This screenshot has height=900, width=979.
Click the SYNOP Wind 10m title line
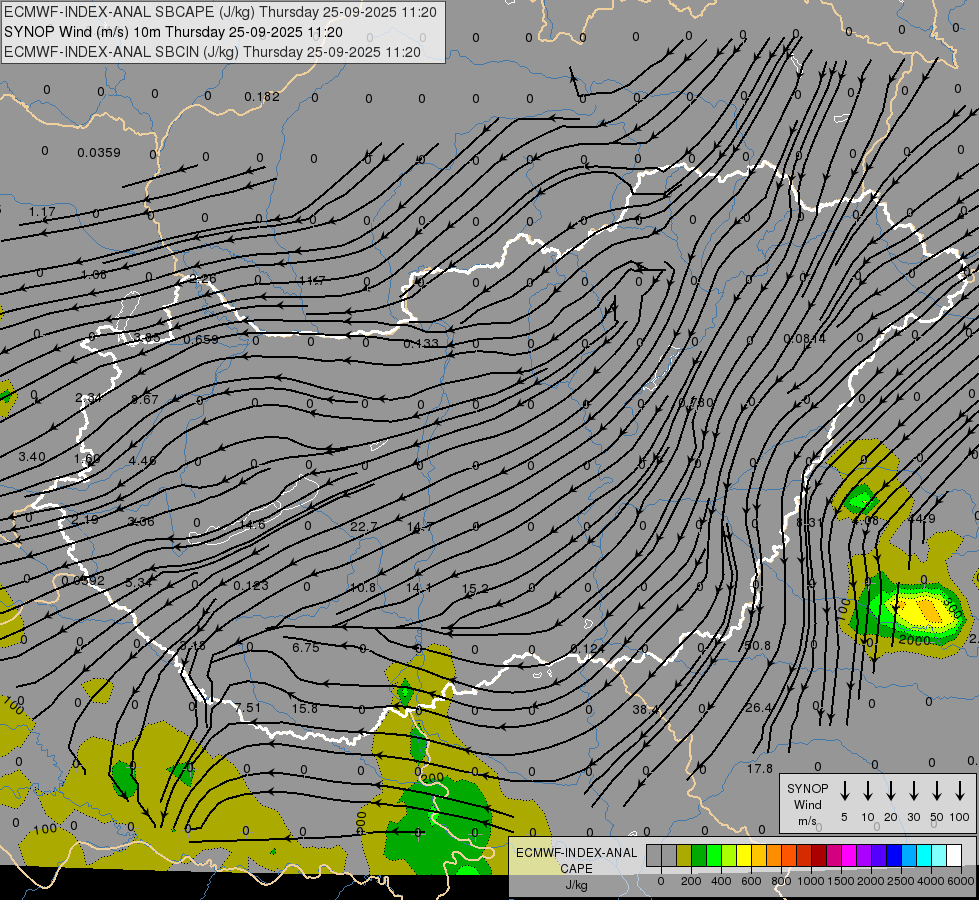pos(173,32)
